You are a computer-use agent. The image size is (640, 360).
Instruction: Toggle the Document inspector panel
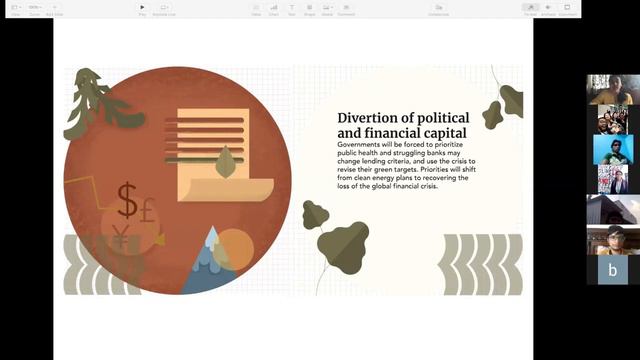coord(568,9)
